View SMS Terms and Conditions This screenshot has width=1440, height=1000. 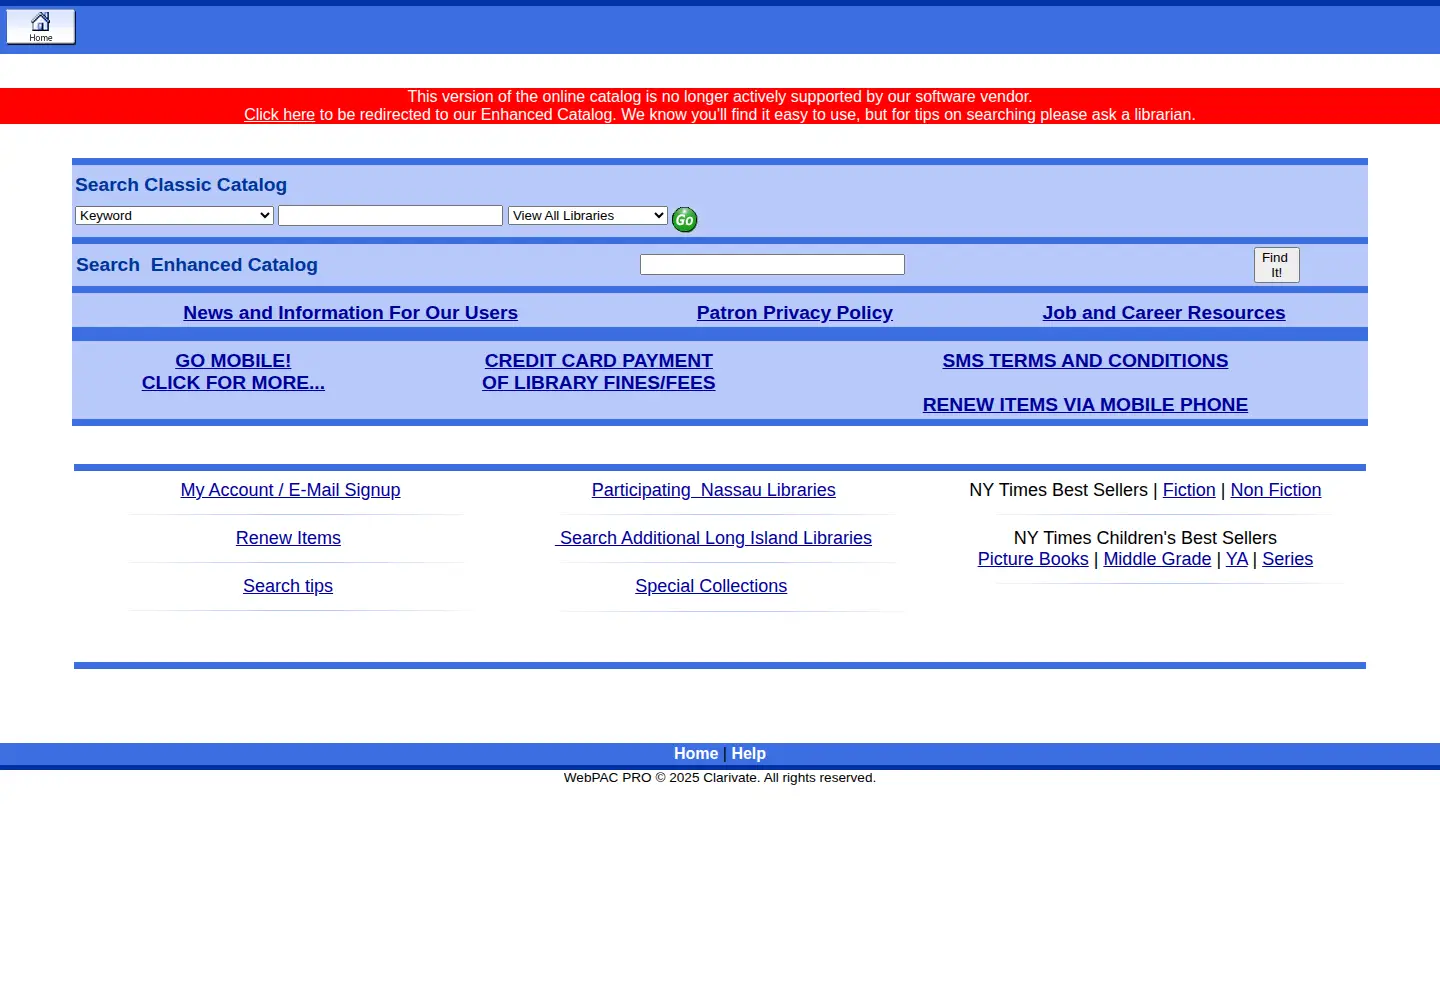1085,361
